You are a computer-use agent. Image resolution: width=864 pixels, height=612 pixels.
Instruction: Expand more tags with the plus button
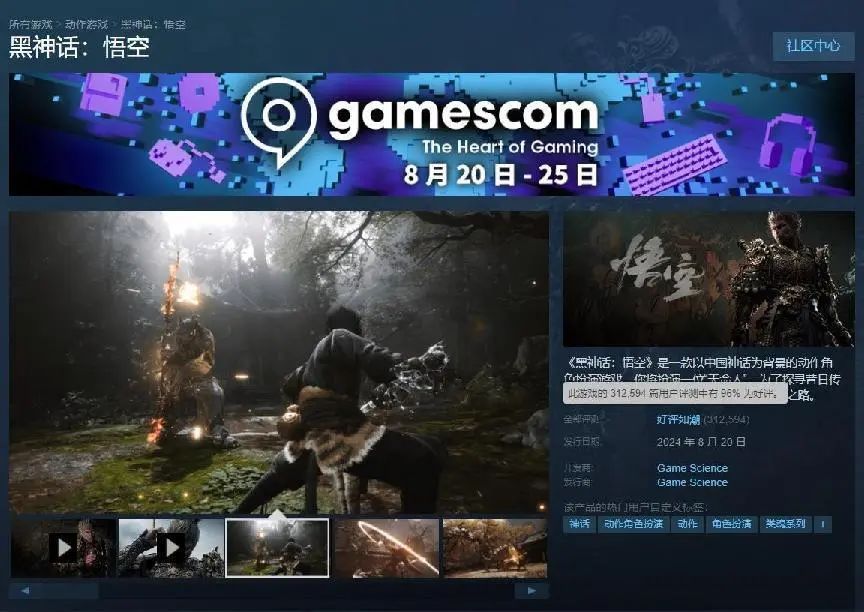coord(823,524)
